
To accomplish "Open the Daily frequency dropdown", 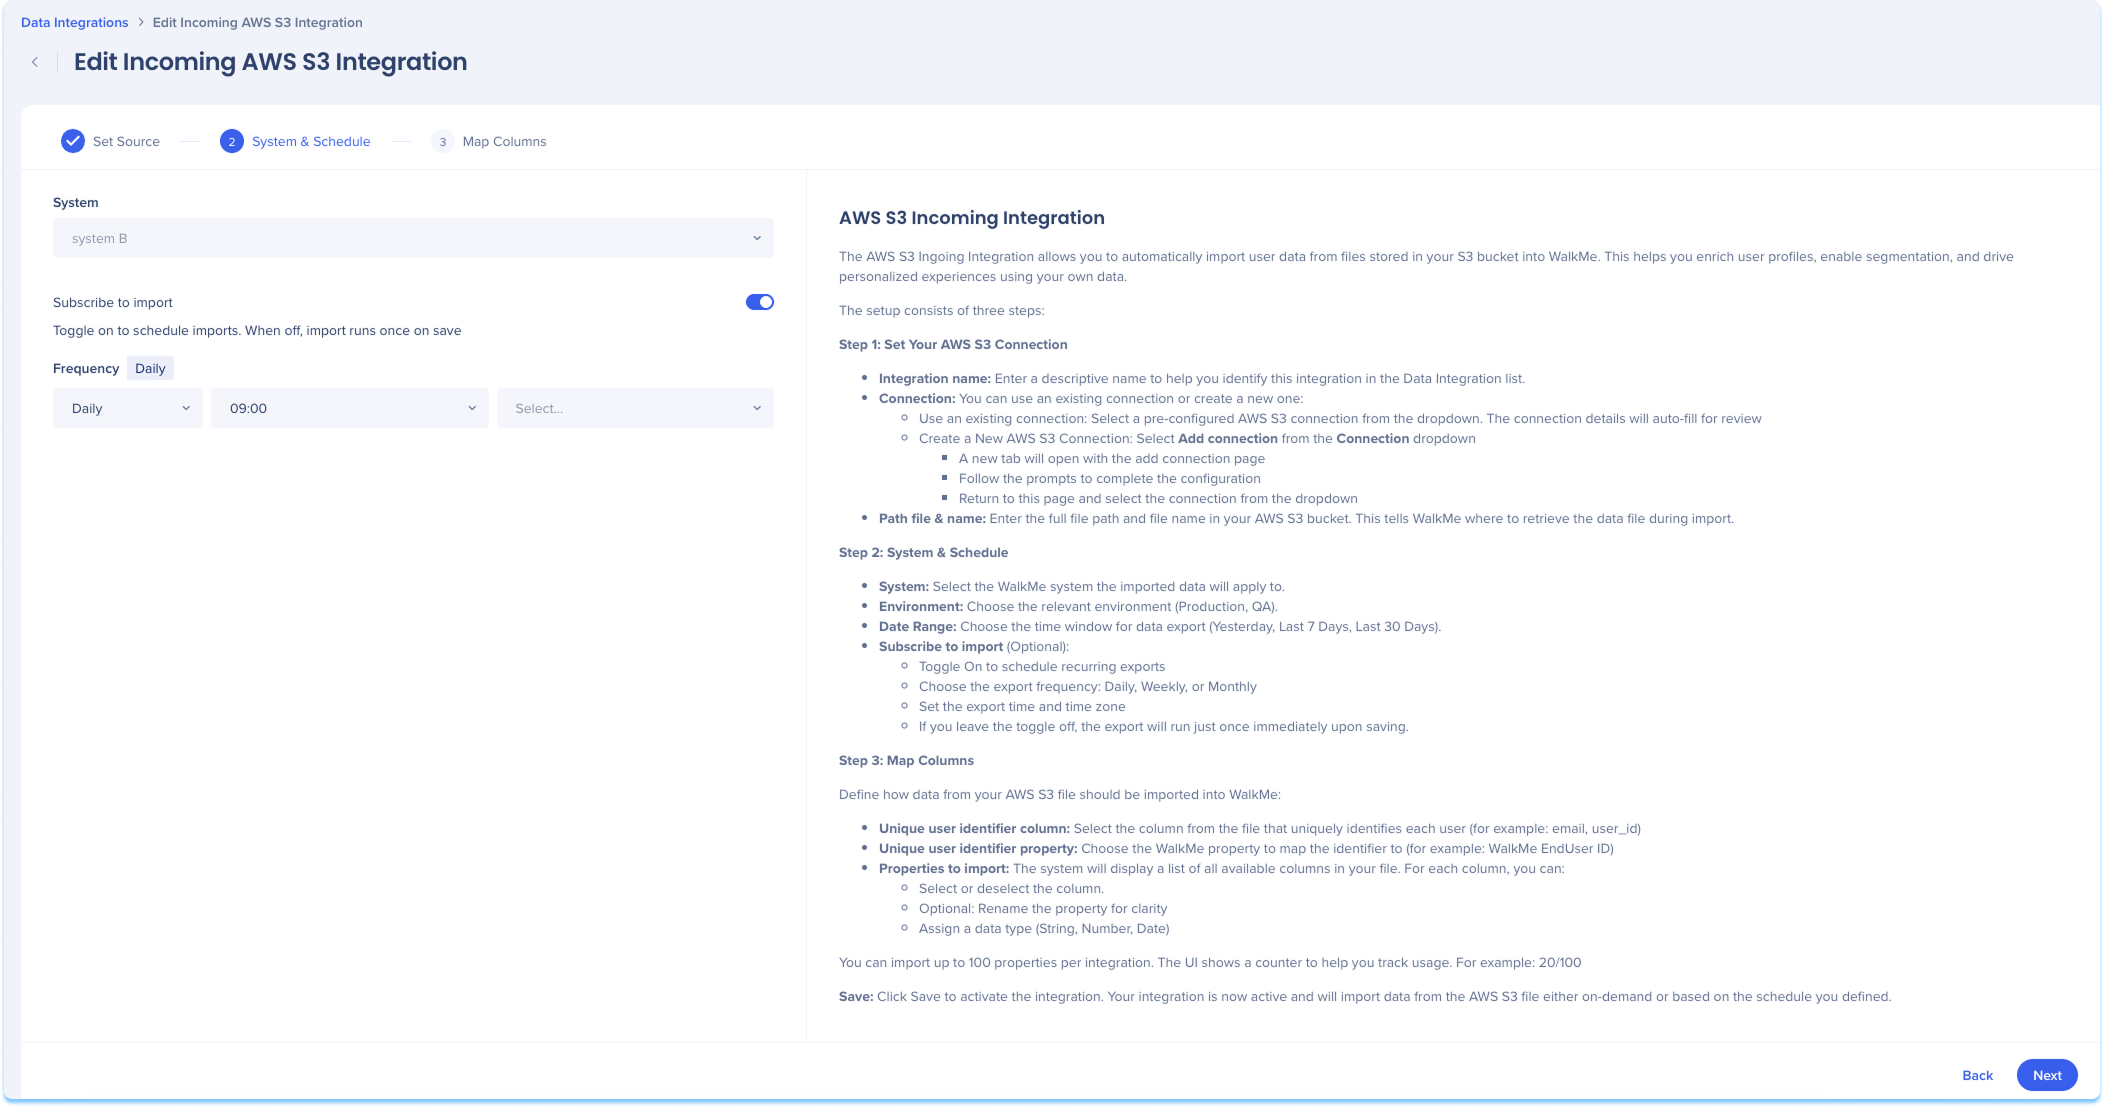I will [128, 408].
